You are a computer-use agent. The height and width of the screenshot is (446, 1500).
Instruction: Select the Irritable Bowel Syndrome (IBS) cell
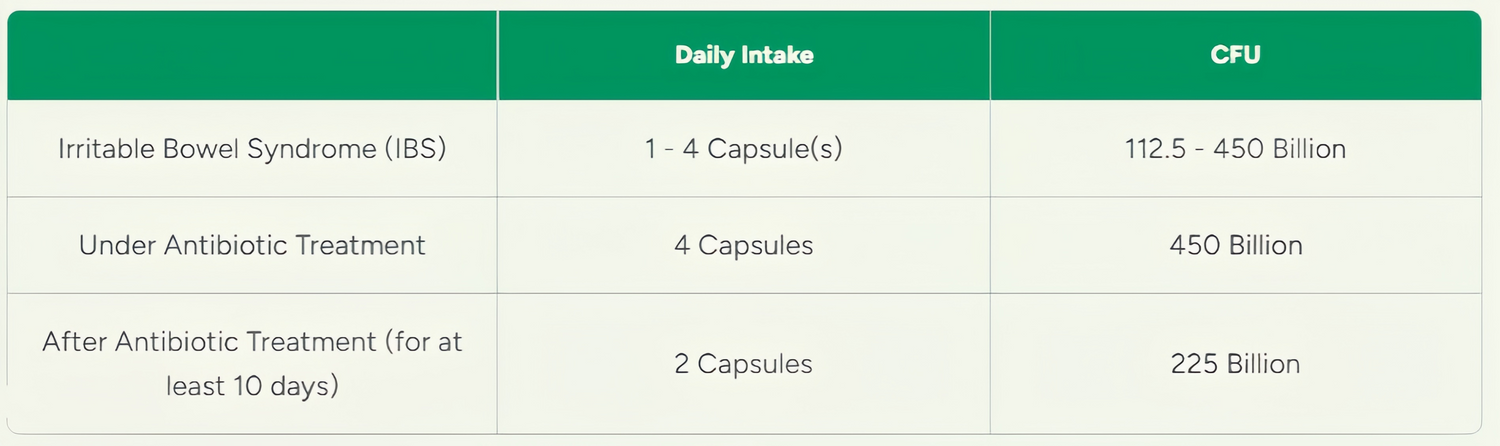[252, 149]
